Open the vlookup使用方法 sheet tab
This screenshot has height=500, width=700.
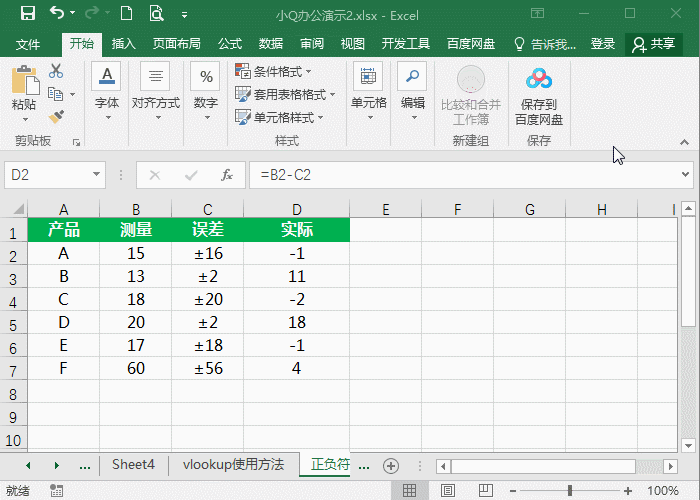pos(233,465)
